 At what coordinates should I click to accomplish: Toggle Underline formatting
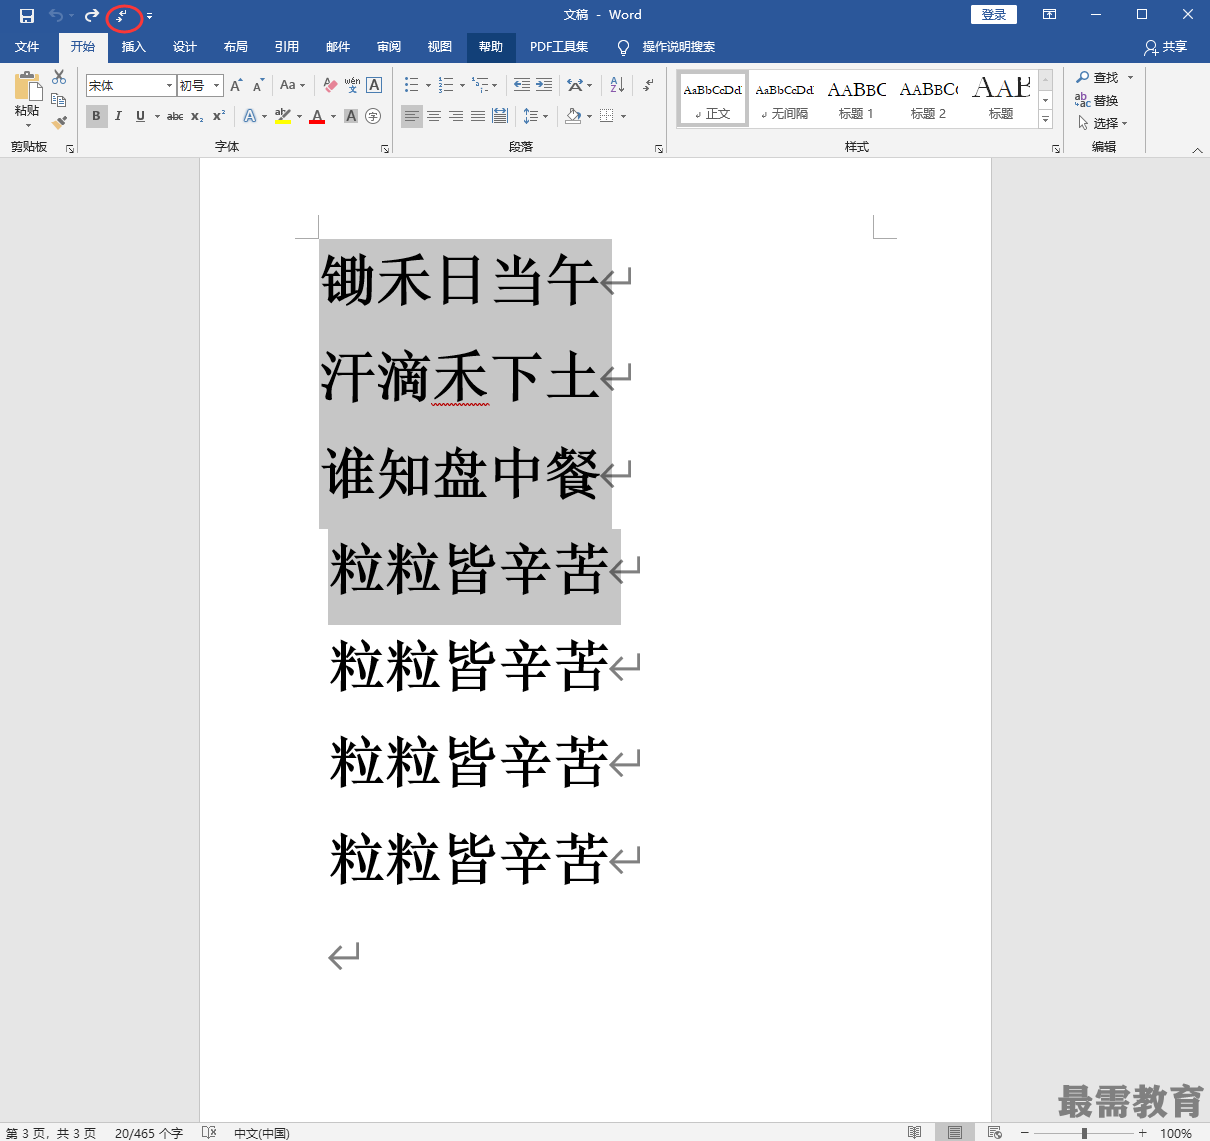[140, 116]
